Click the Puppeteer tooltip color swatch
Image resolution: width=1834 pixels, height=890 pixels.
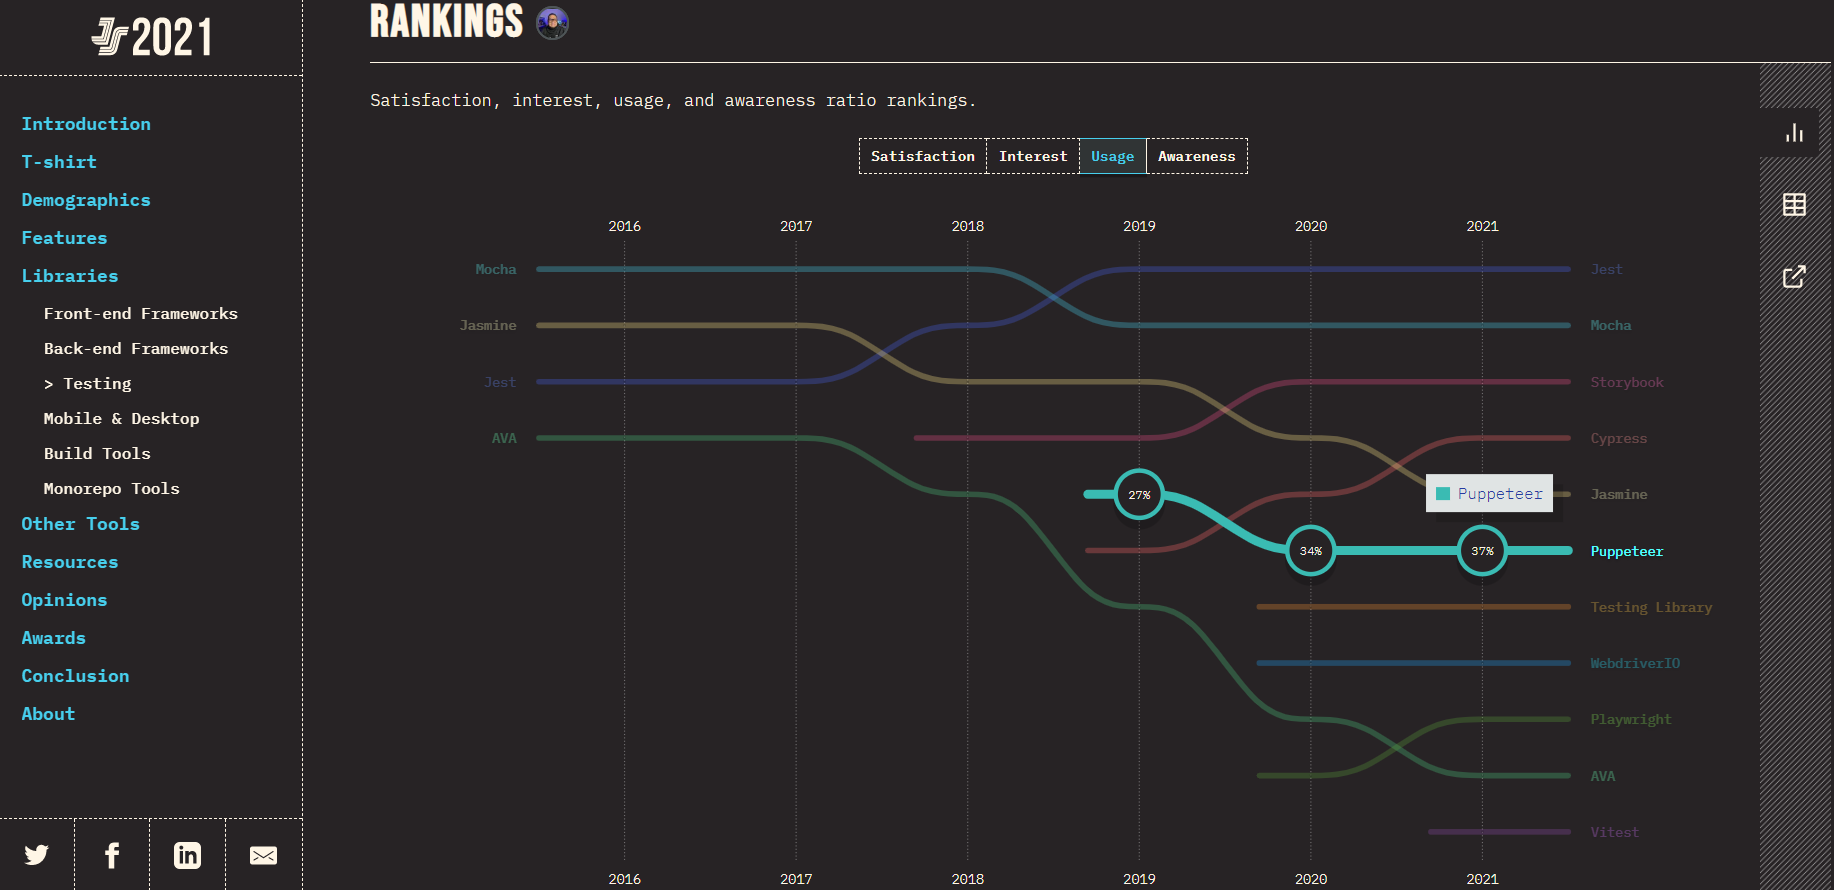click(1443, 494)
